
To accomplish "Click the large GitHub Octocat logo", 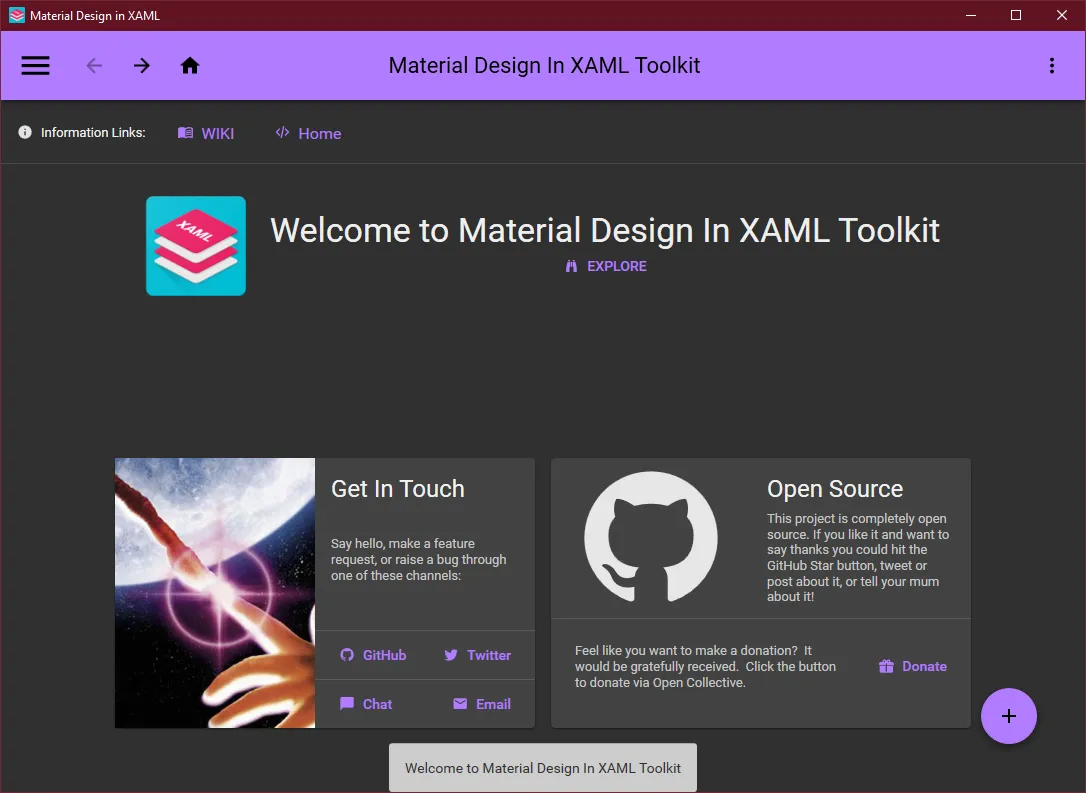I will 651,537.
